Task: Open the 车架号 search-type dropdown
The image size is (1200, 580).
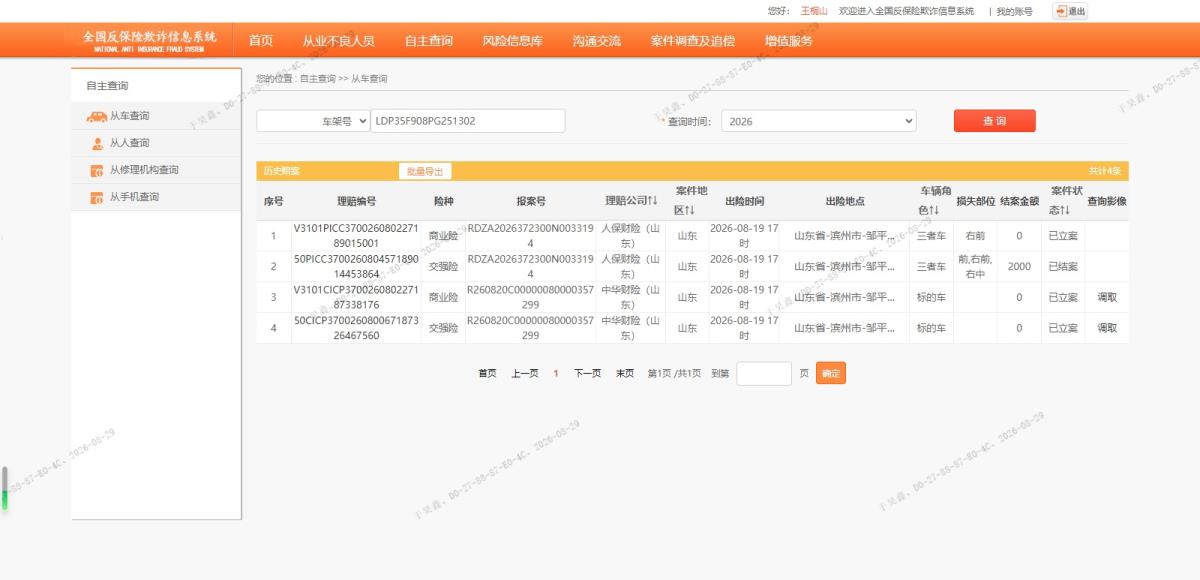Action: pos(313,121)
